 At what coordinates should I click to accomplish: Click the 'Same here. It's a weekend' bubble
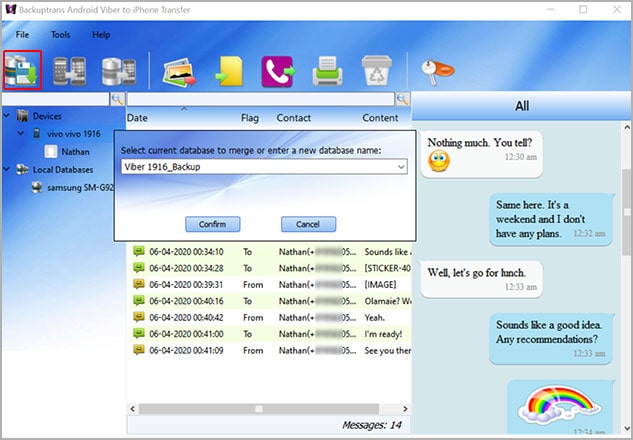coord(551,219)
